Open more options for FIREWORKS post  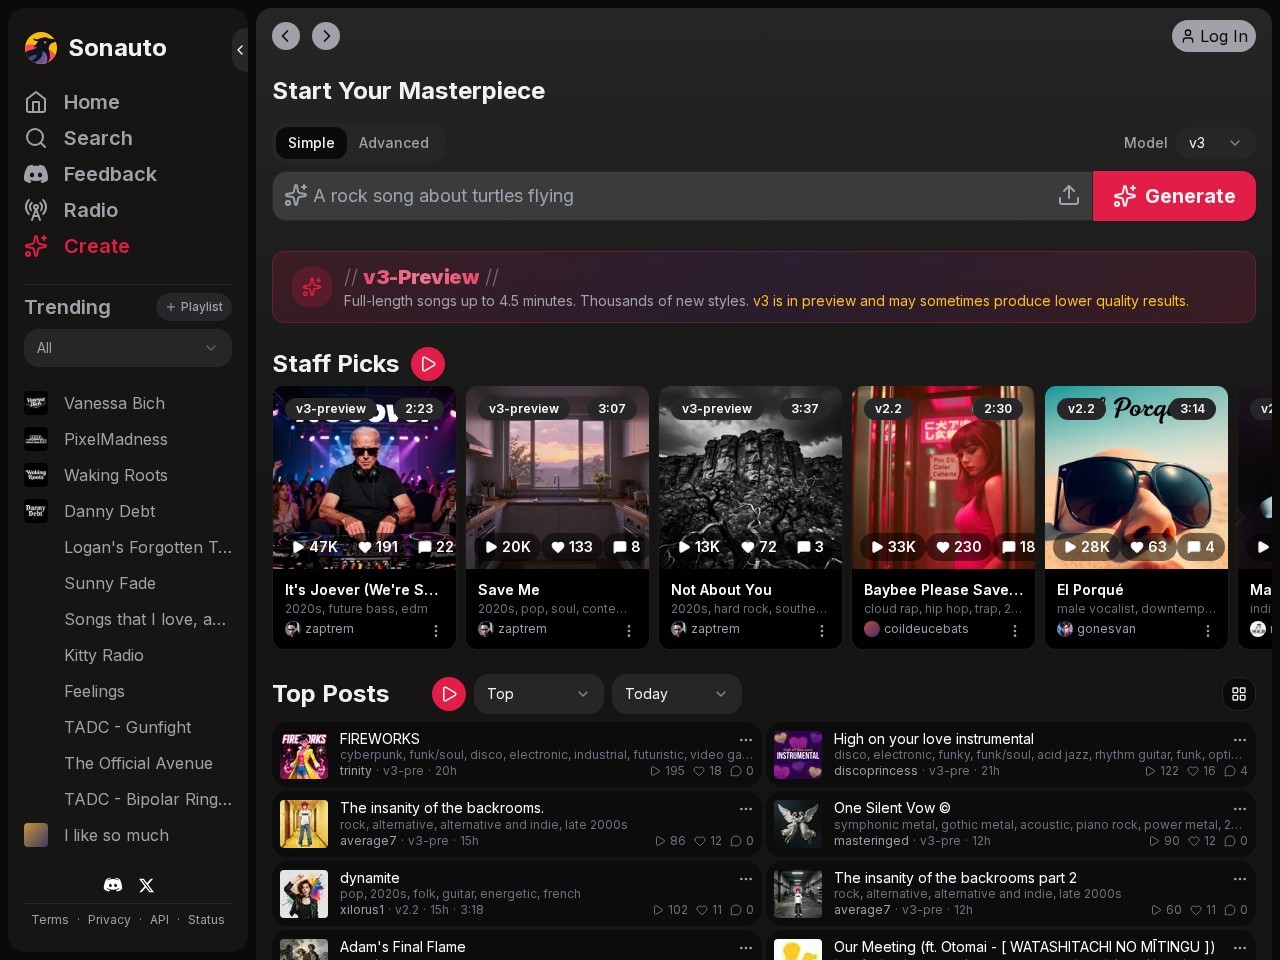click(745, 740)
